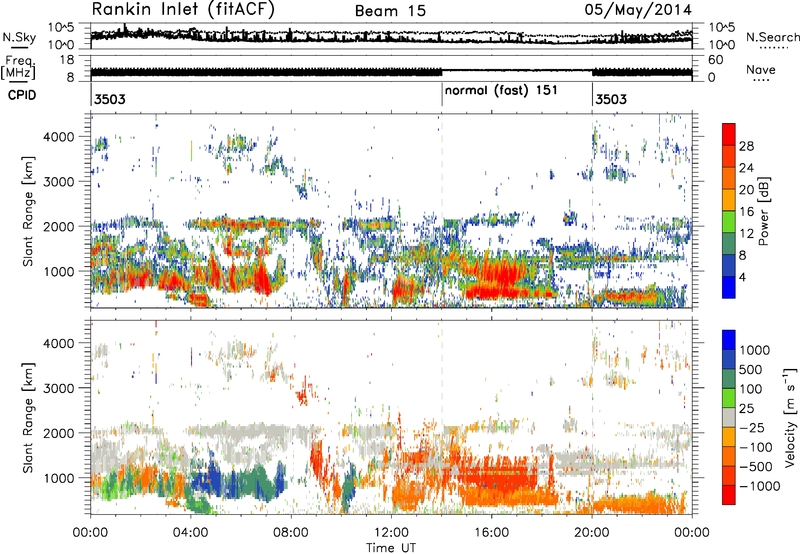Click the 'Freq. [MHz]' axis label

coord(19,67)
